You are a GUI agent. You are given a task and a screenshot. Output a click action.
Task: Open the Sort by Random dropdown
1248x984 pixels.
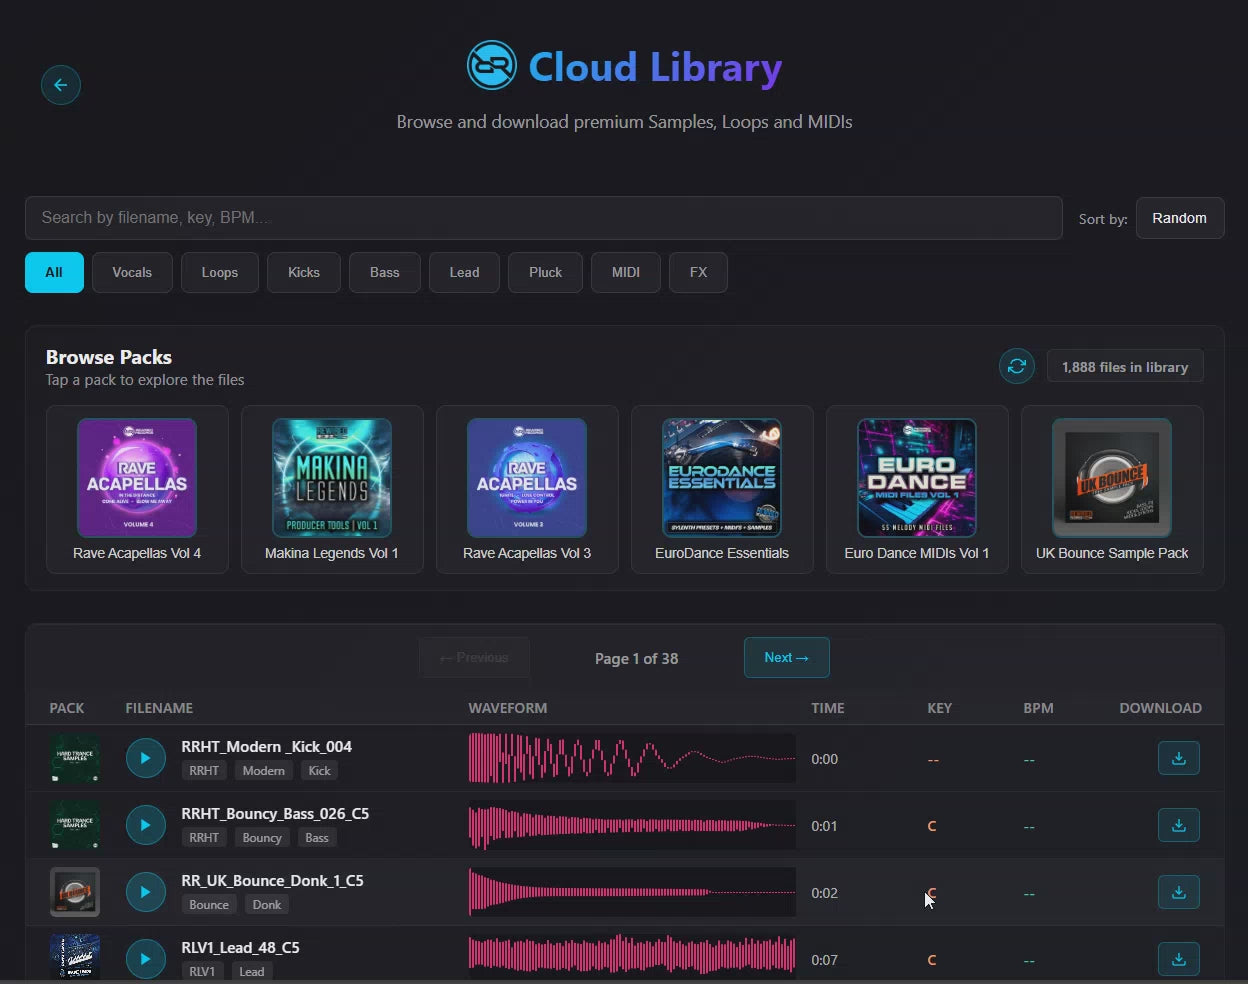1179,218
